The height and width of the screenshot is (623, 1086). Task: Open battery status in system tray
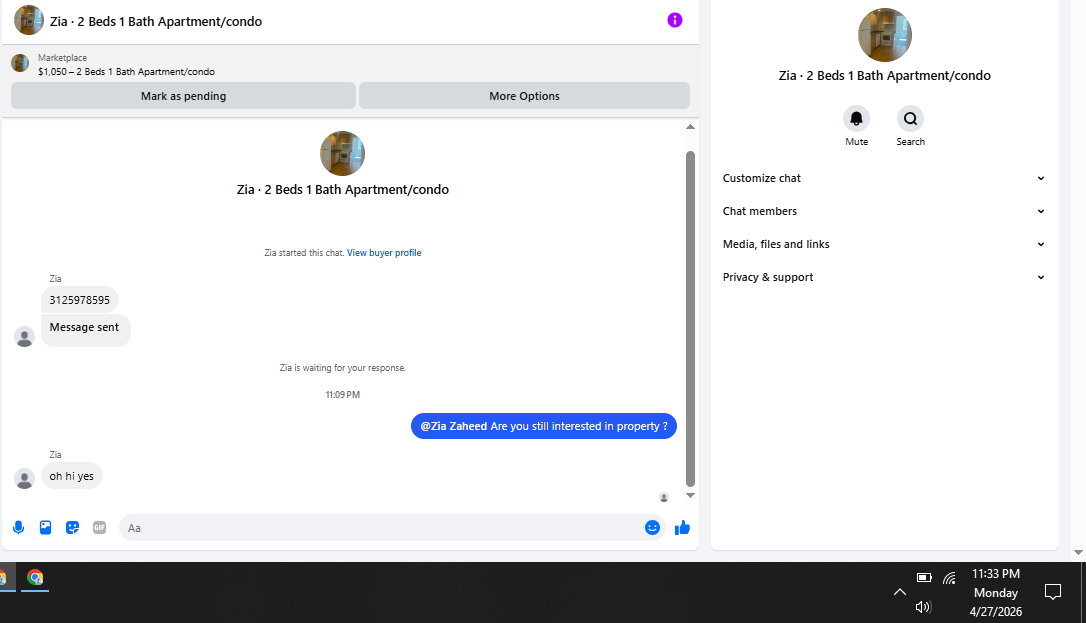(924, 577)
